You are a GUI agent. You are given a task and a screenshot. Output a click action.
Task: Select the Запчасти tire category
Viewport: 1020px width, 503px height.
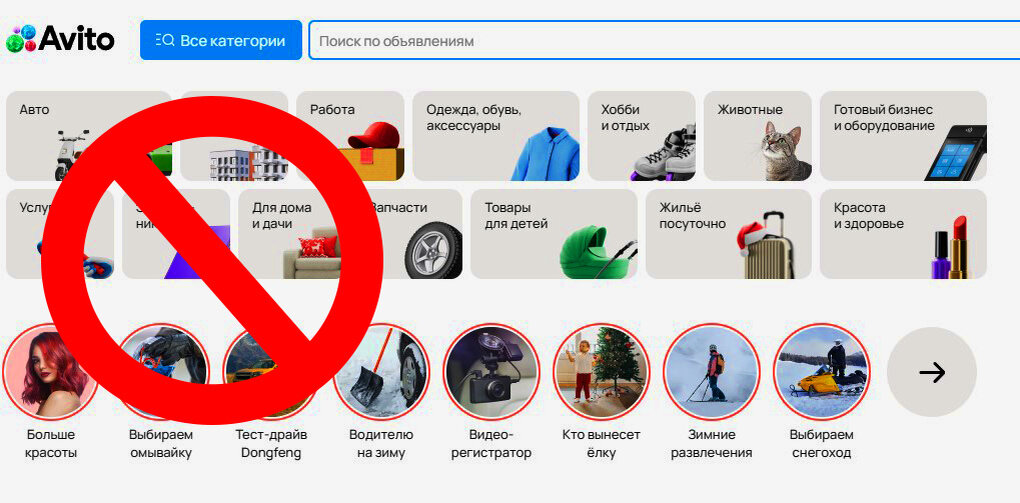409,234
